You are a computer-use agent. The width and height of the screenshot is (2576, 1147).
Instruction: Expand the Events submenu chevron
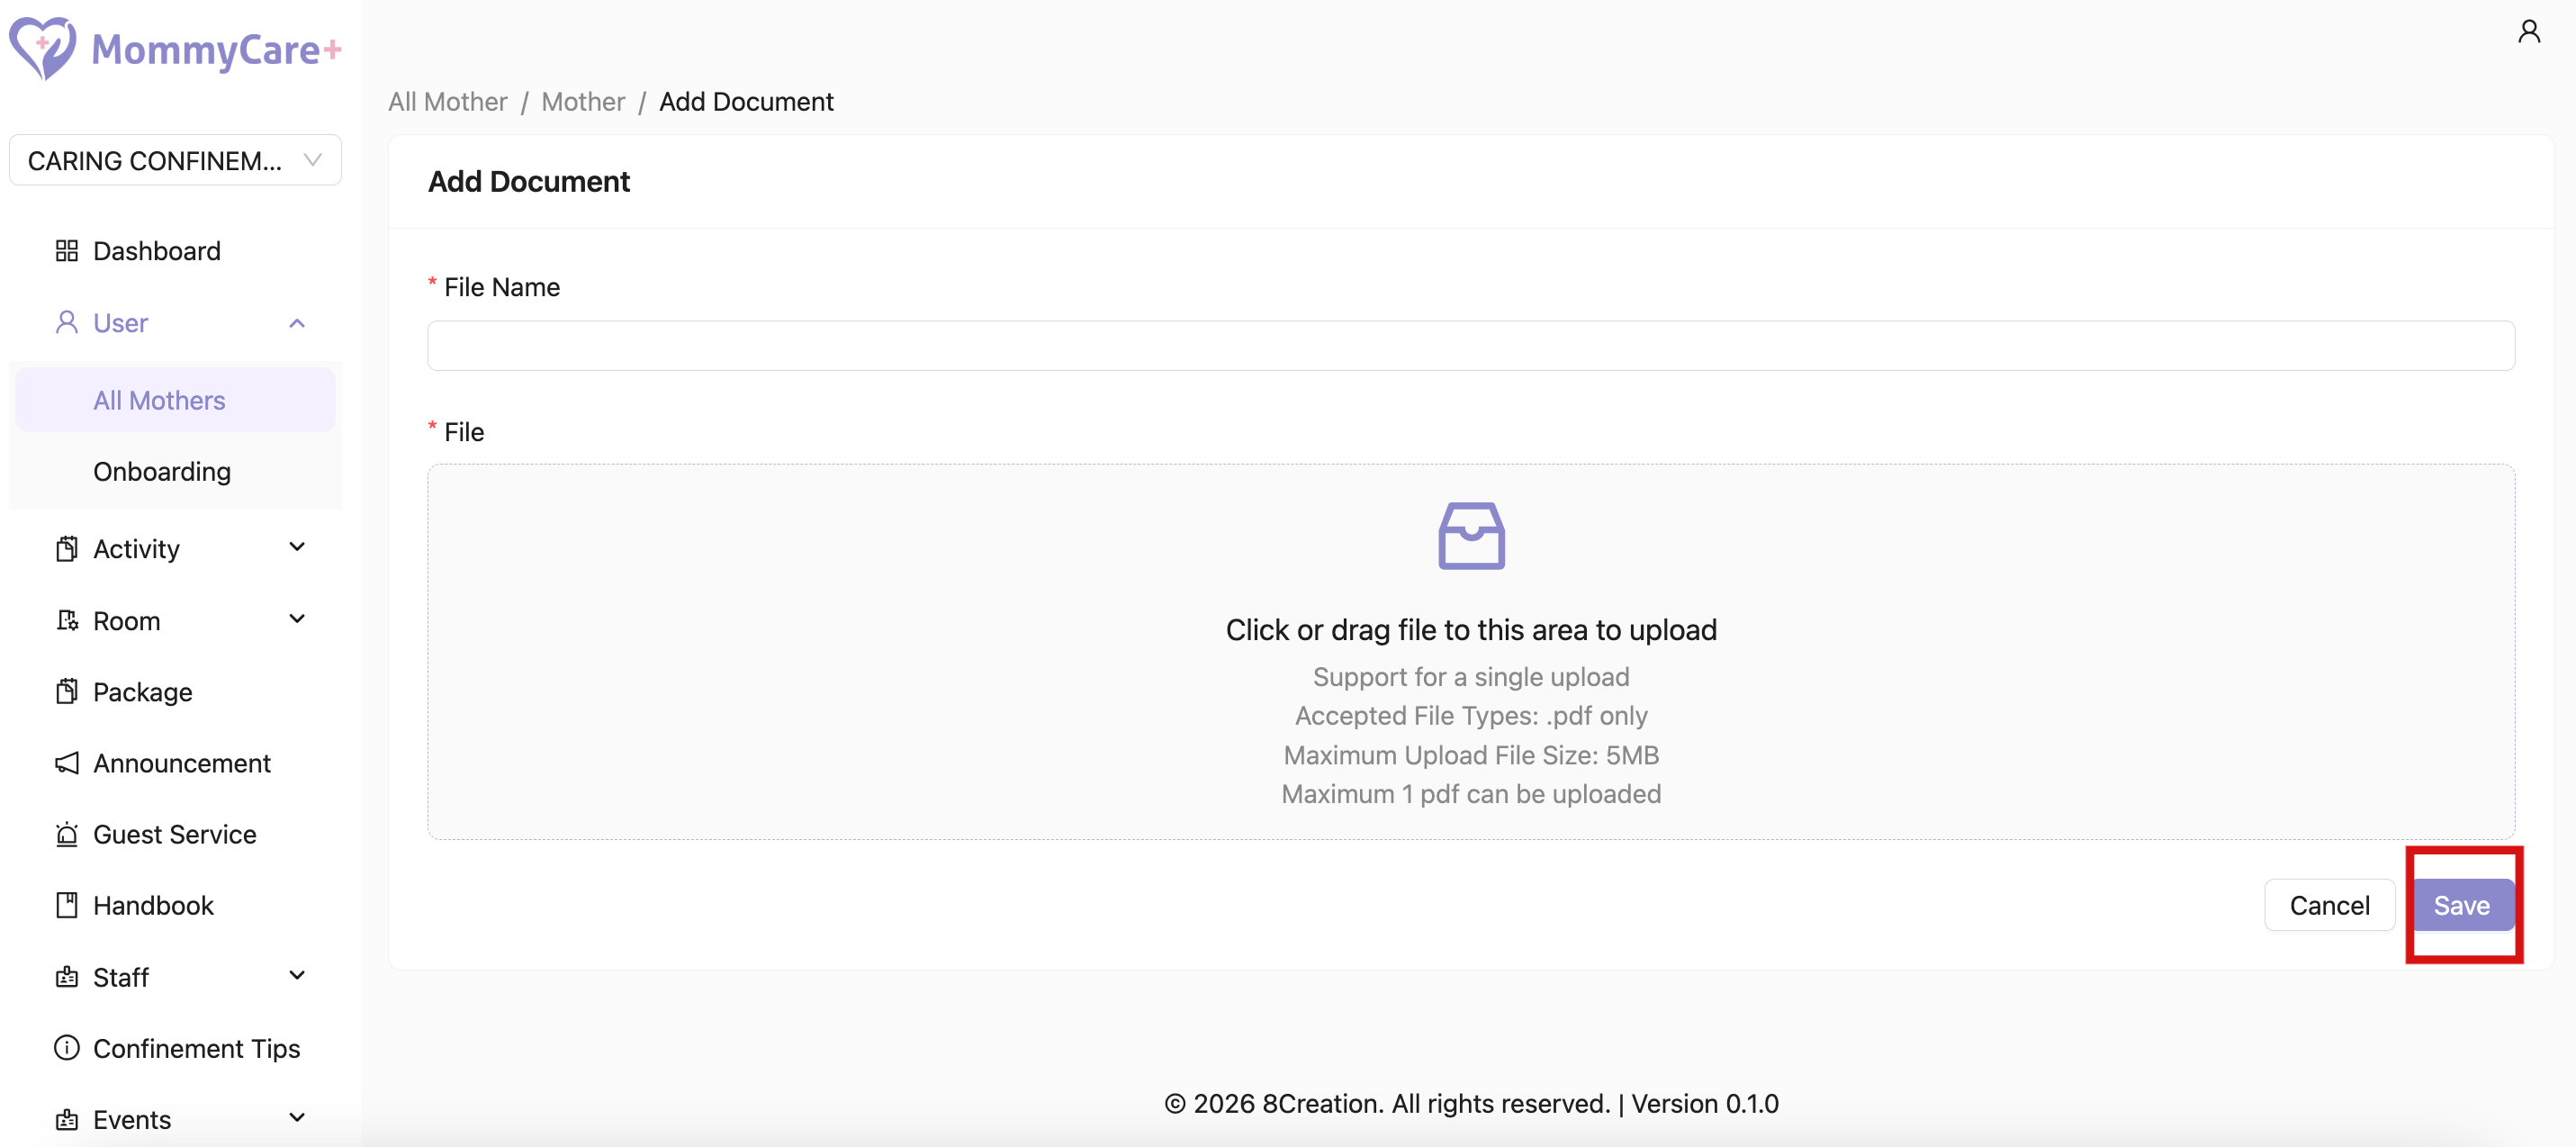coord(296,1119)
